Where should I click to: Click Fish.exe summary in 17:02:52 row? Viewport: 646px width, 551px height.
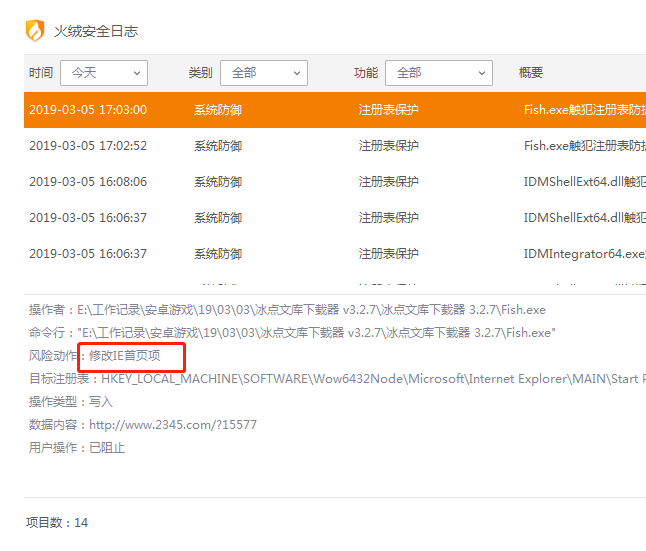pos(584,146)
